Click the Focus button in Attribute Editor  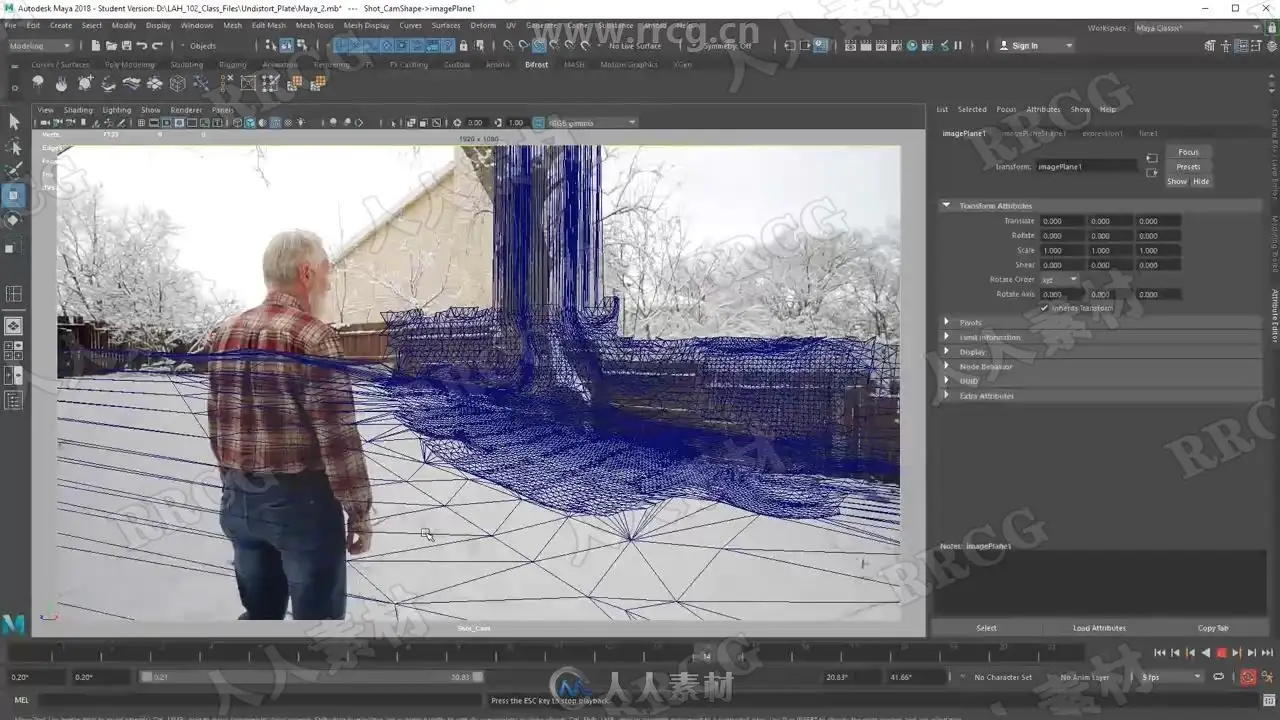tap(1188, 152)
